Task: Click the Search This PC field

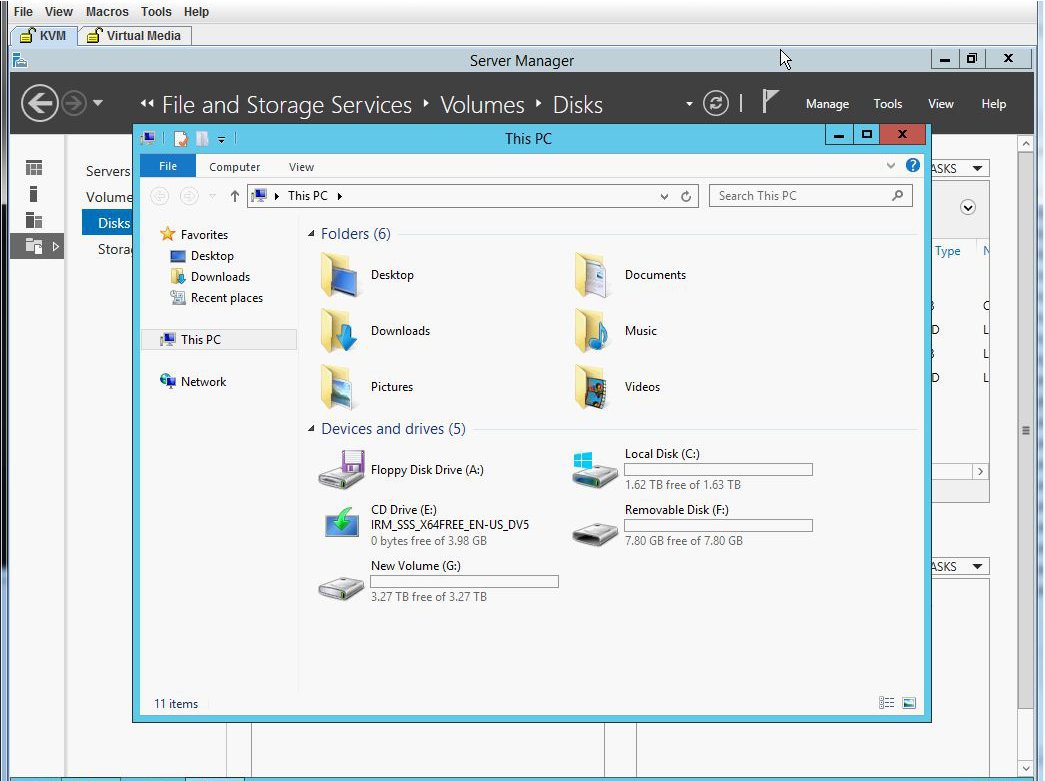Action: coord(810,196)
